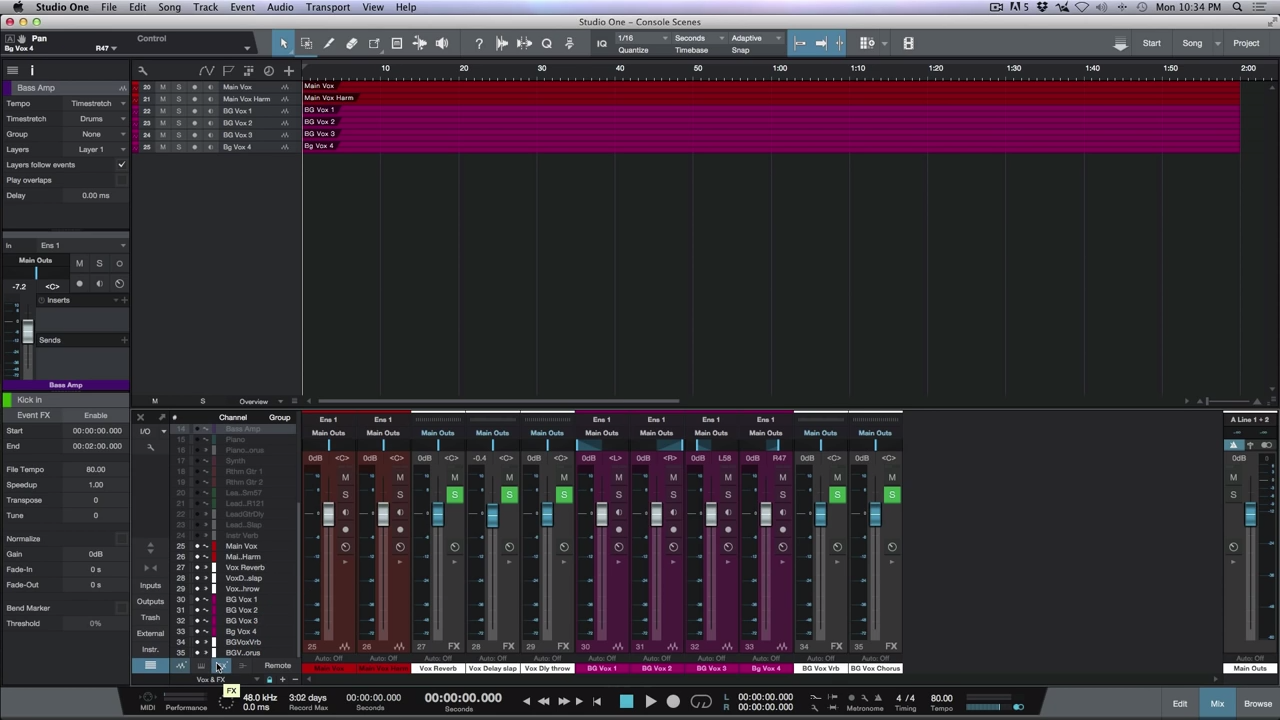Adjust the Main Vox channel fader
The image size is (1280, 720).
(328, 514)
